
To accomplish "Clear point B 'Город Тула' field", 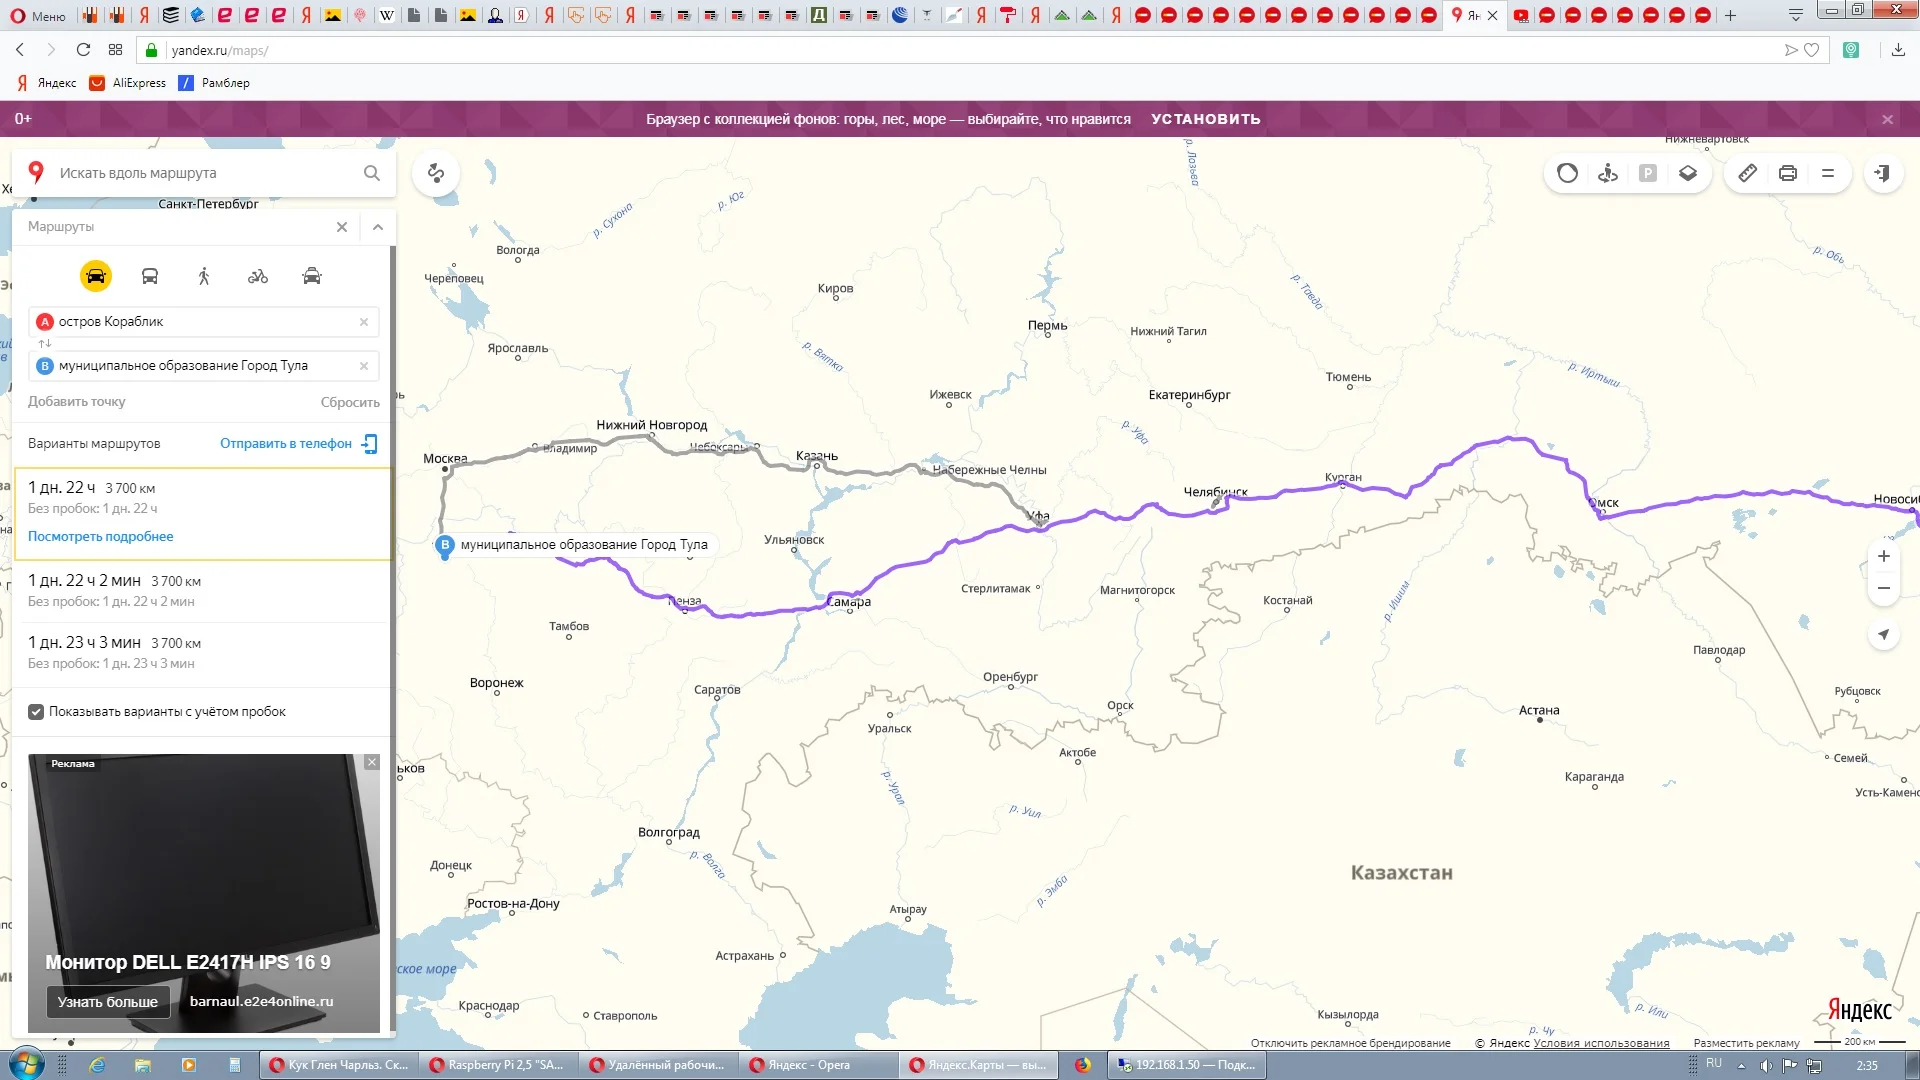I will (x=364, y=366).
